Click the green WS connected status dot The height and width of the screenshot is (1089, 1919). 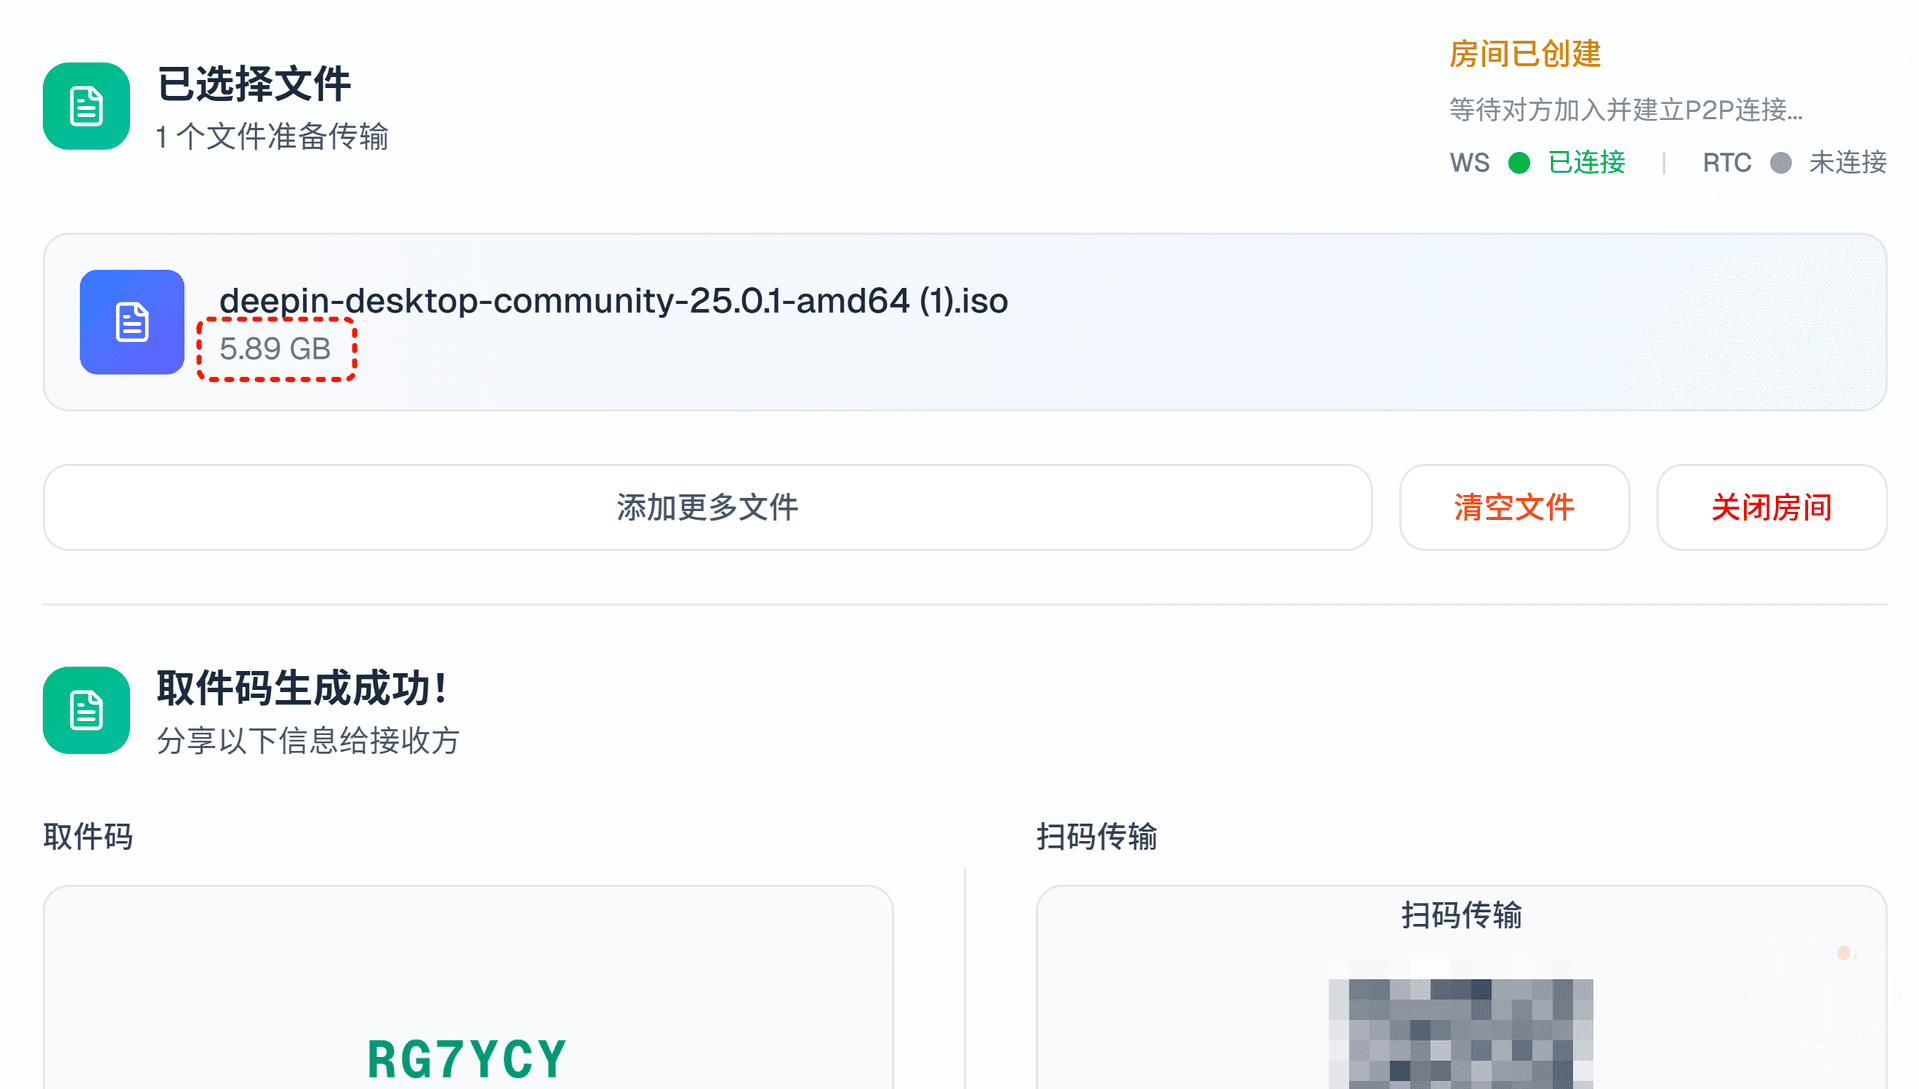coord(1519,163)
